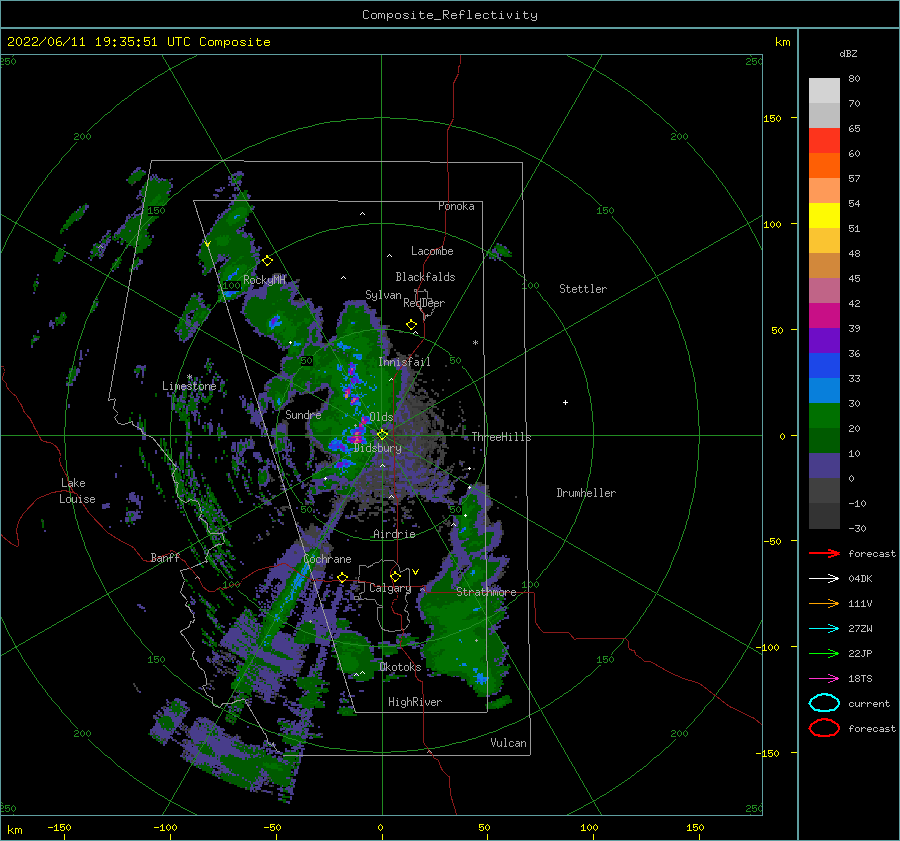Click the Cochrane label
This screenshot has width=900, height=841.
[x=327, y=559]
